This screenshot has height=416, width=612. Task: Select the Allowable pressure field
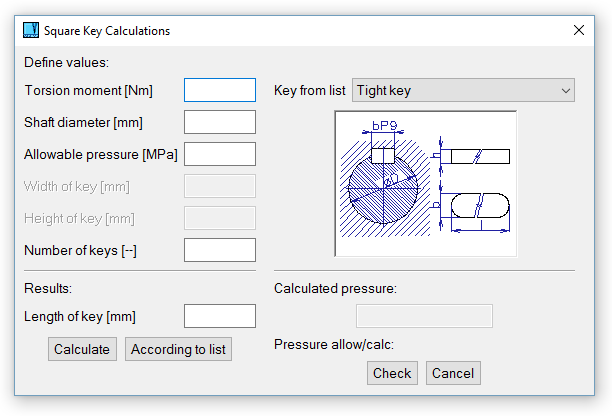(x=220, y=154)
